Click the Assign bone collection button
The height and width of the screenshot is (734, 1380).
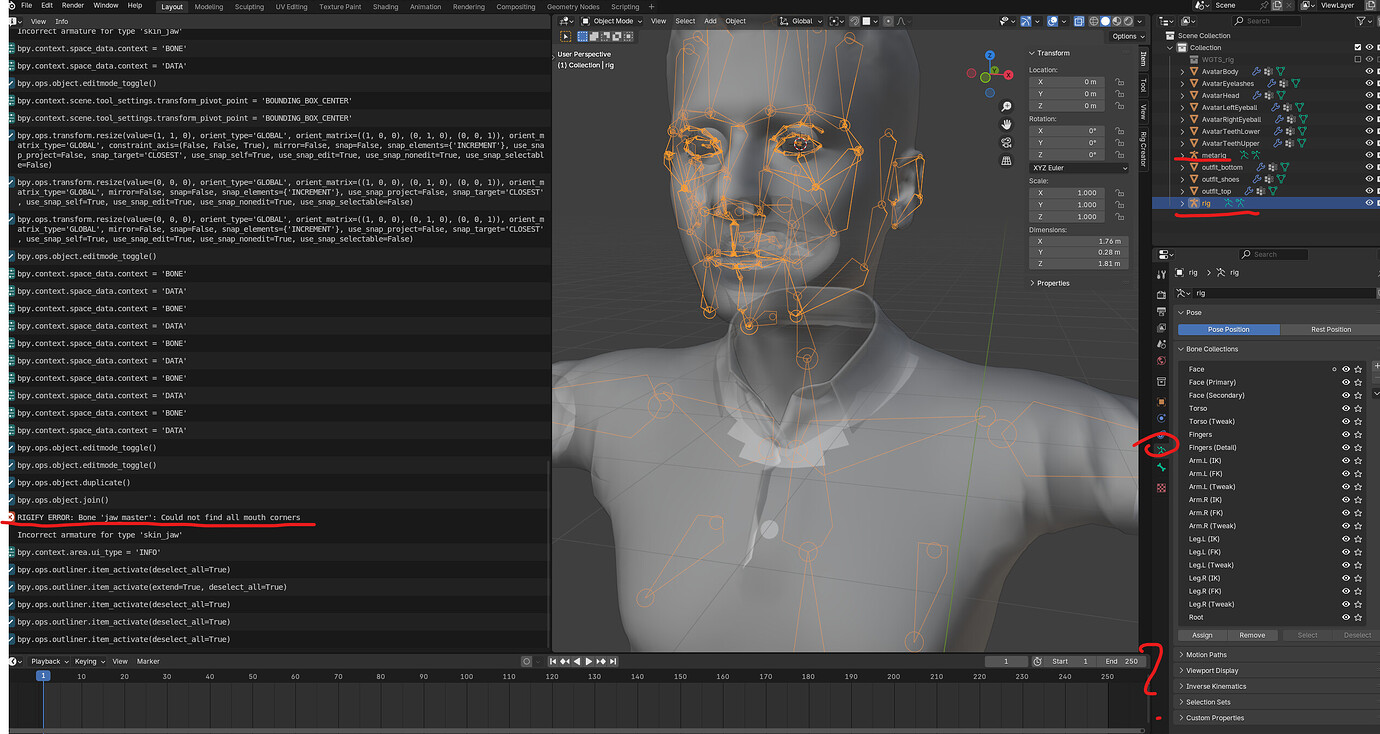pyautogui.click(x=1202, y=635)
